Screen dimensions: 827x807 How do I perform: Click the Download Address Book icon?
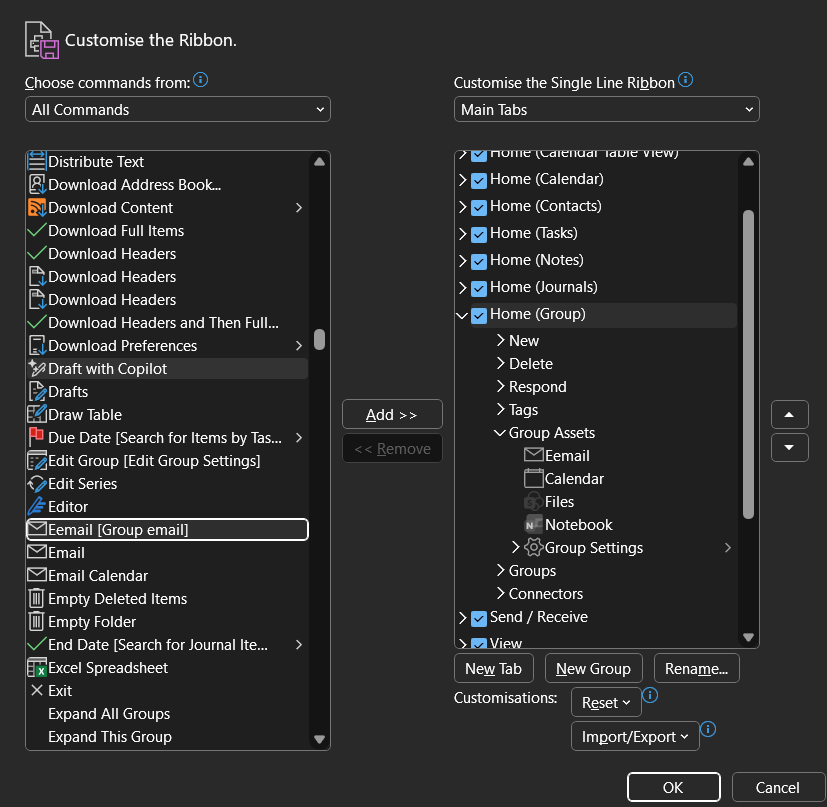[36, 185]
